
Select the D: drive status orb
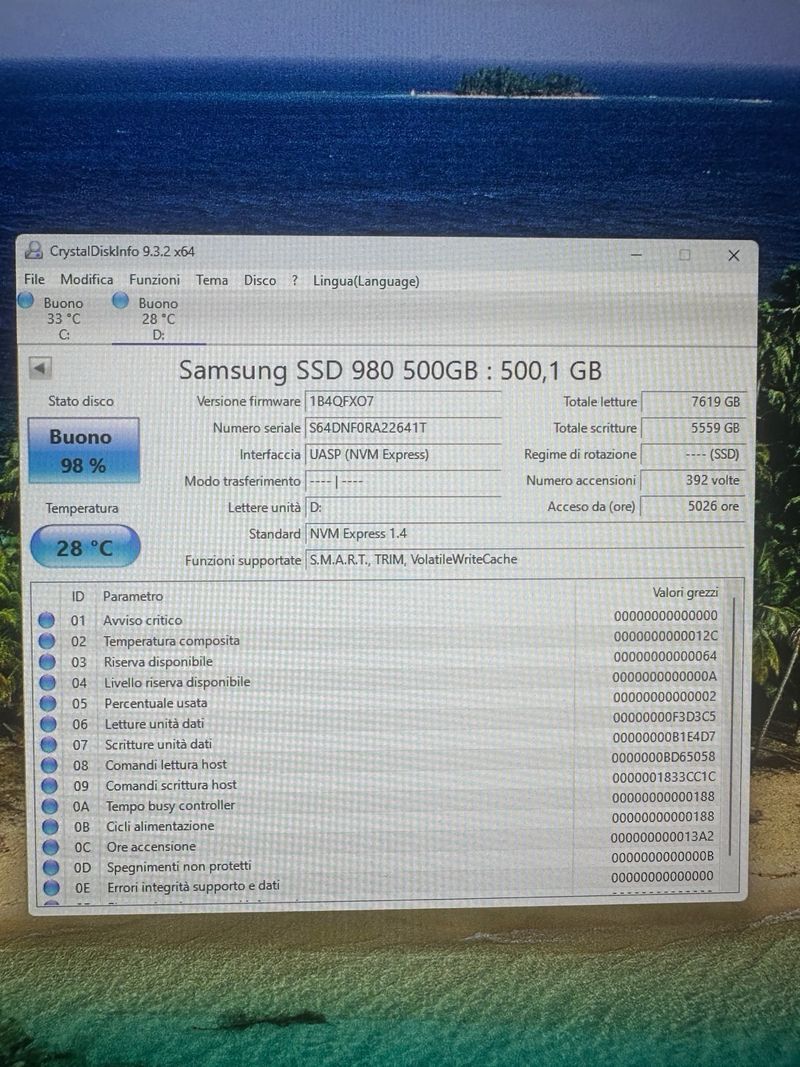click(120, 300)
